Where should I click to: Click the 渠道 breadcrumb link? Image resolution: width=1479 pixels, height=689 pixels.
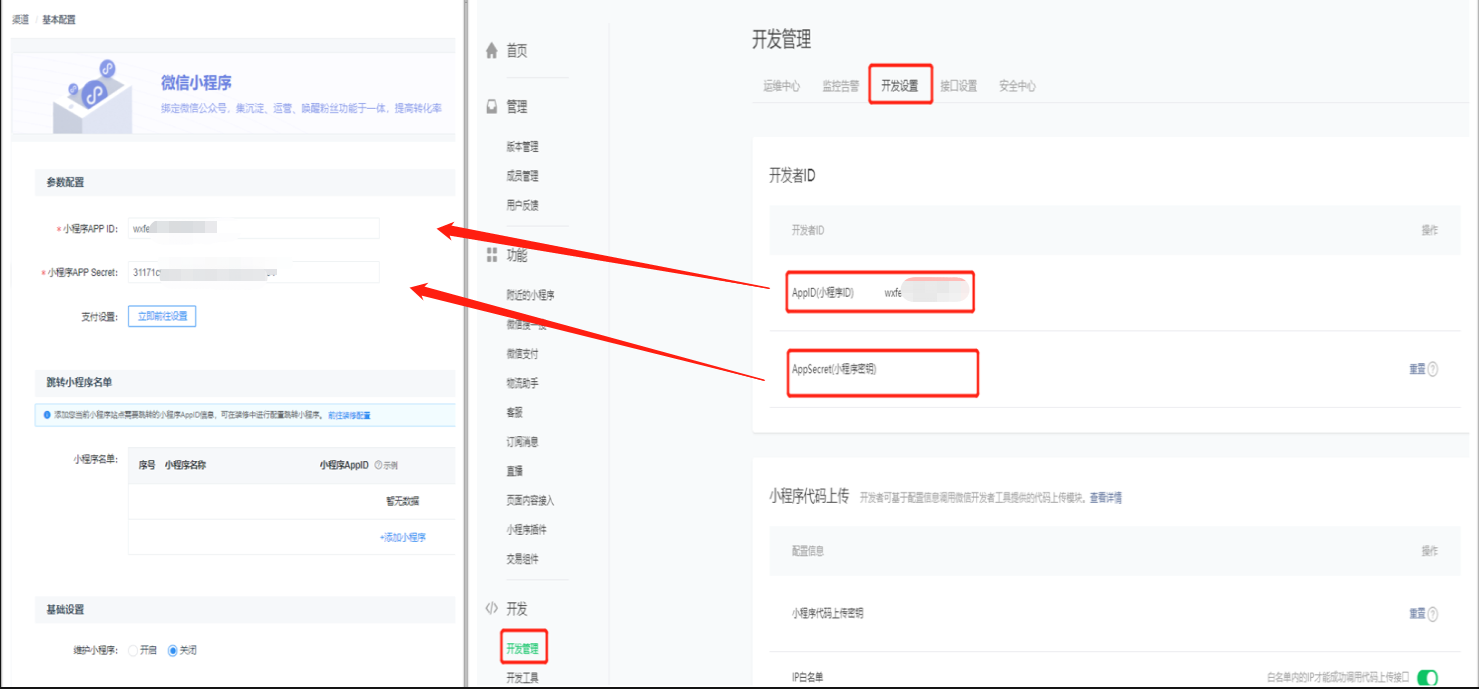[x=20, y=19]
